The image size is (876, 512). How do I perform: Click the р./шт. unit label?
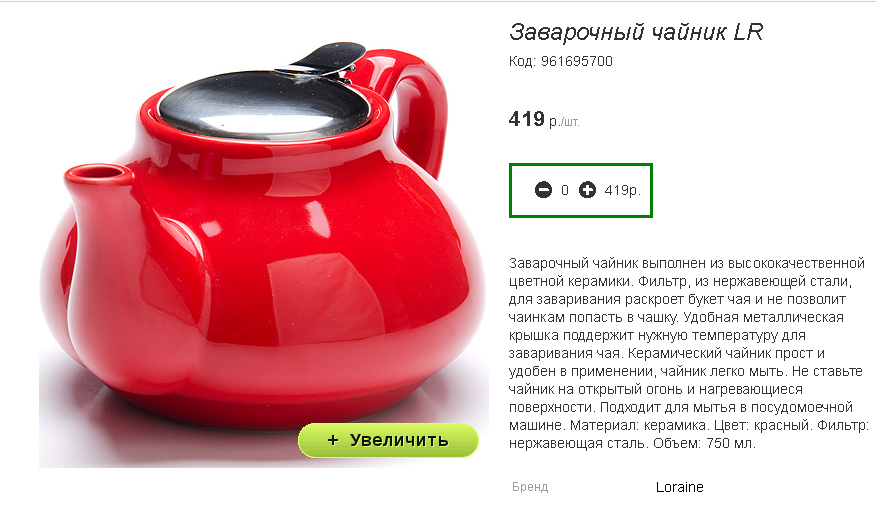(564, 121)
